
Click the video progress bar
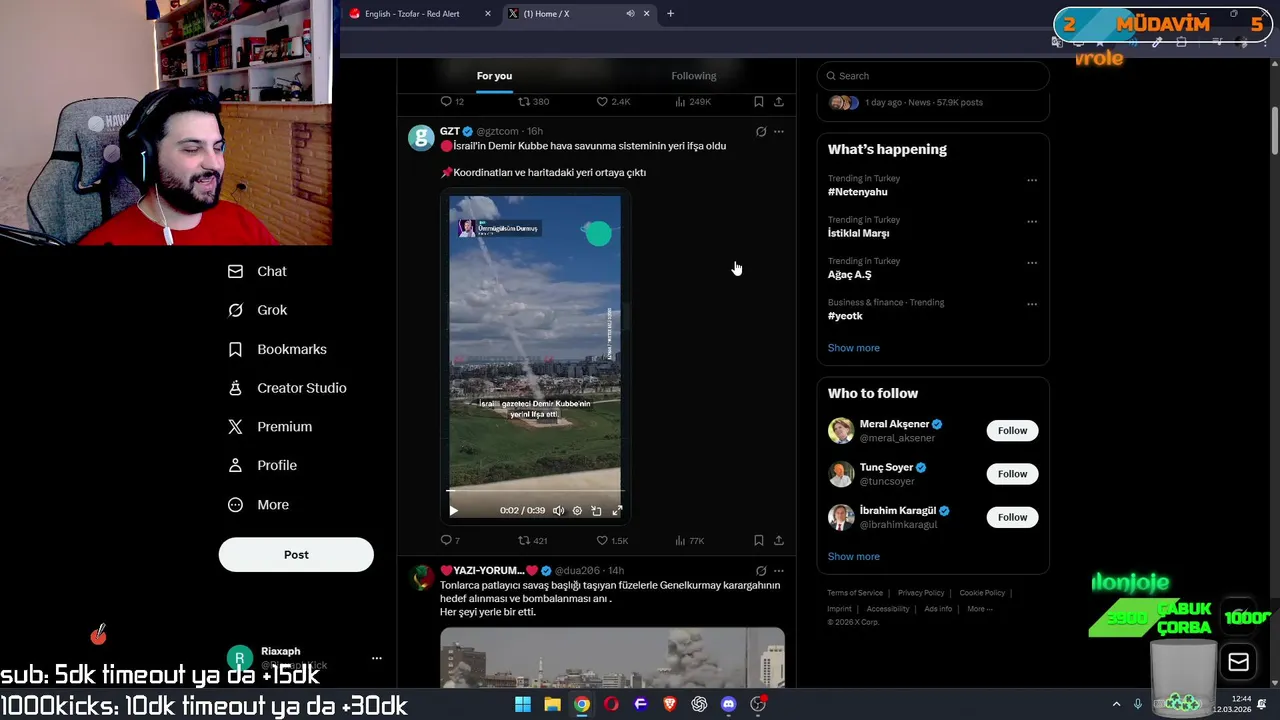(x=535, y=491)
